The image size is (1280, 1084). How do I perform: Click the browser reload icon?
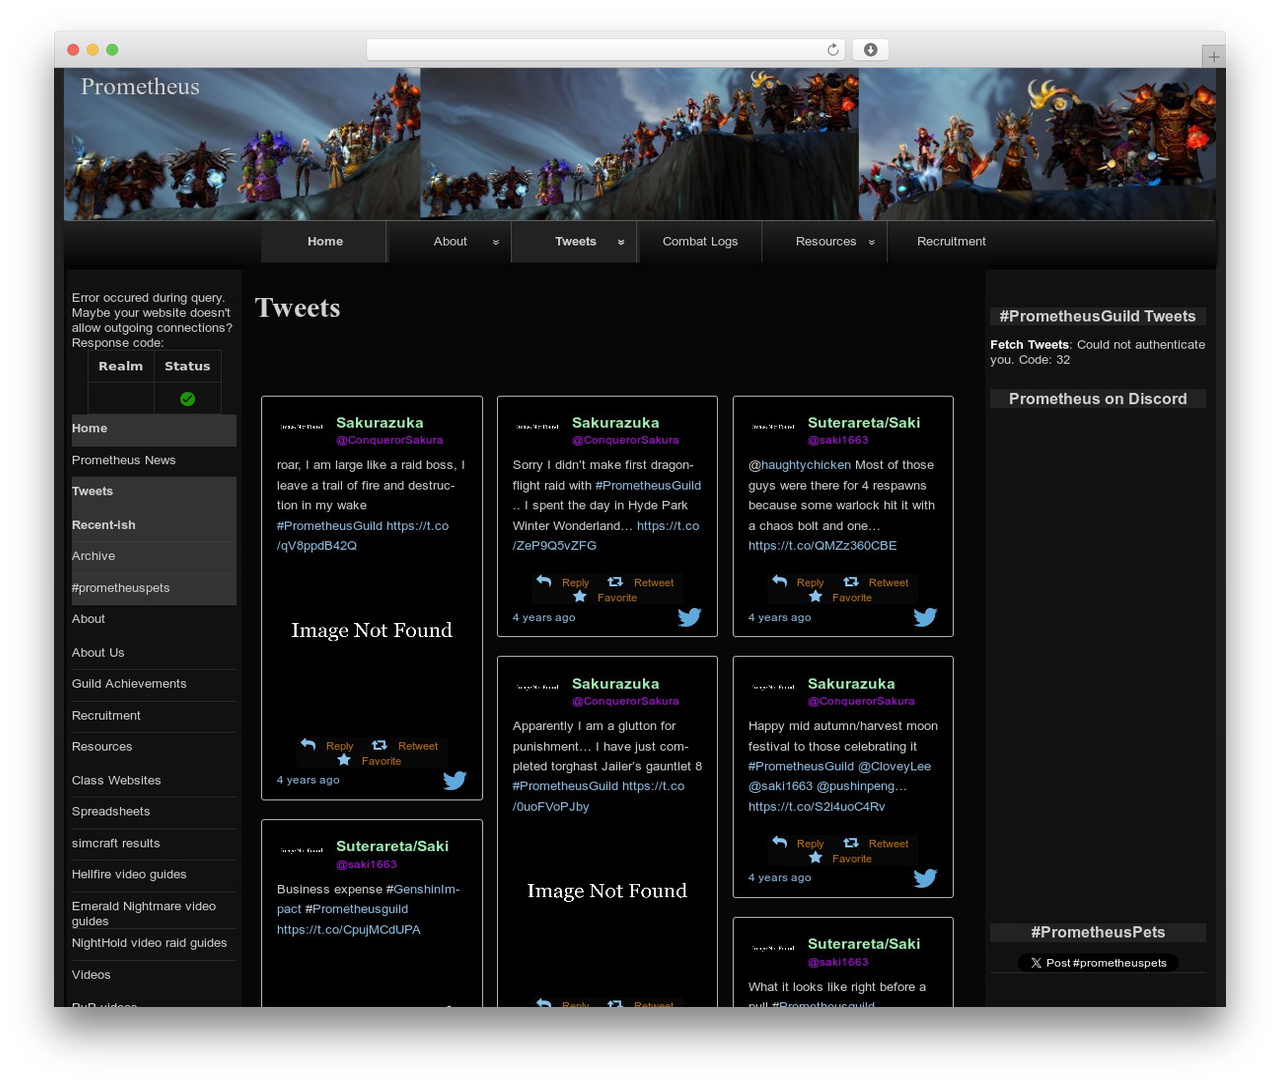(833, 50)
